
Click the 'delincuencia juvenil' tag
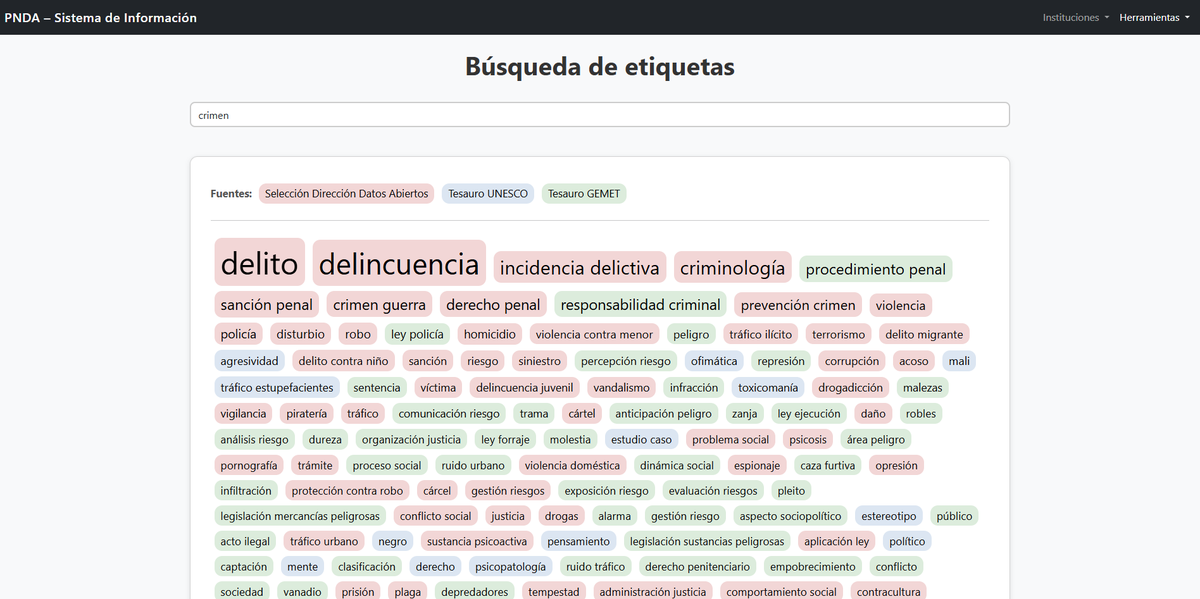(x=524, y=387)
